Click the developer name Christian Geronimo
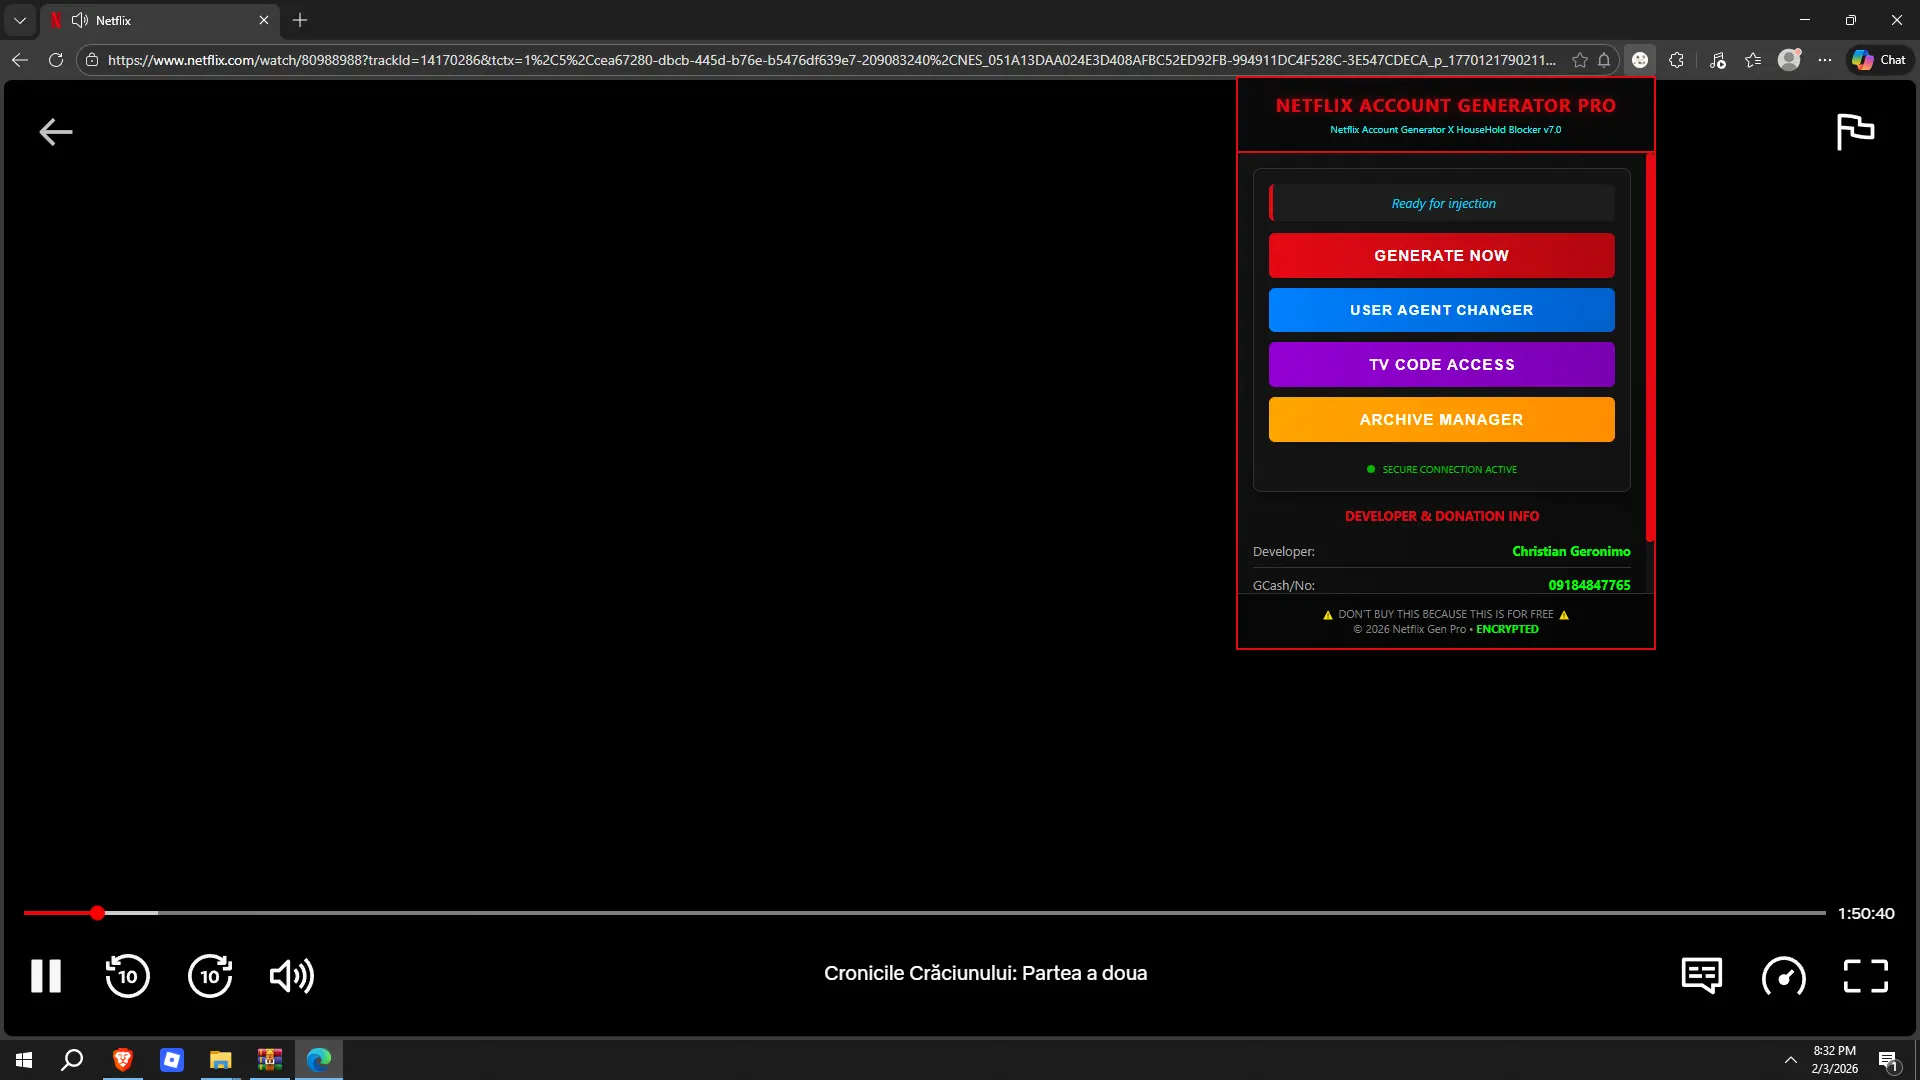1920x1080 pixels. (1571, 552)
